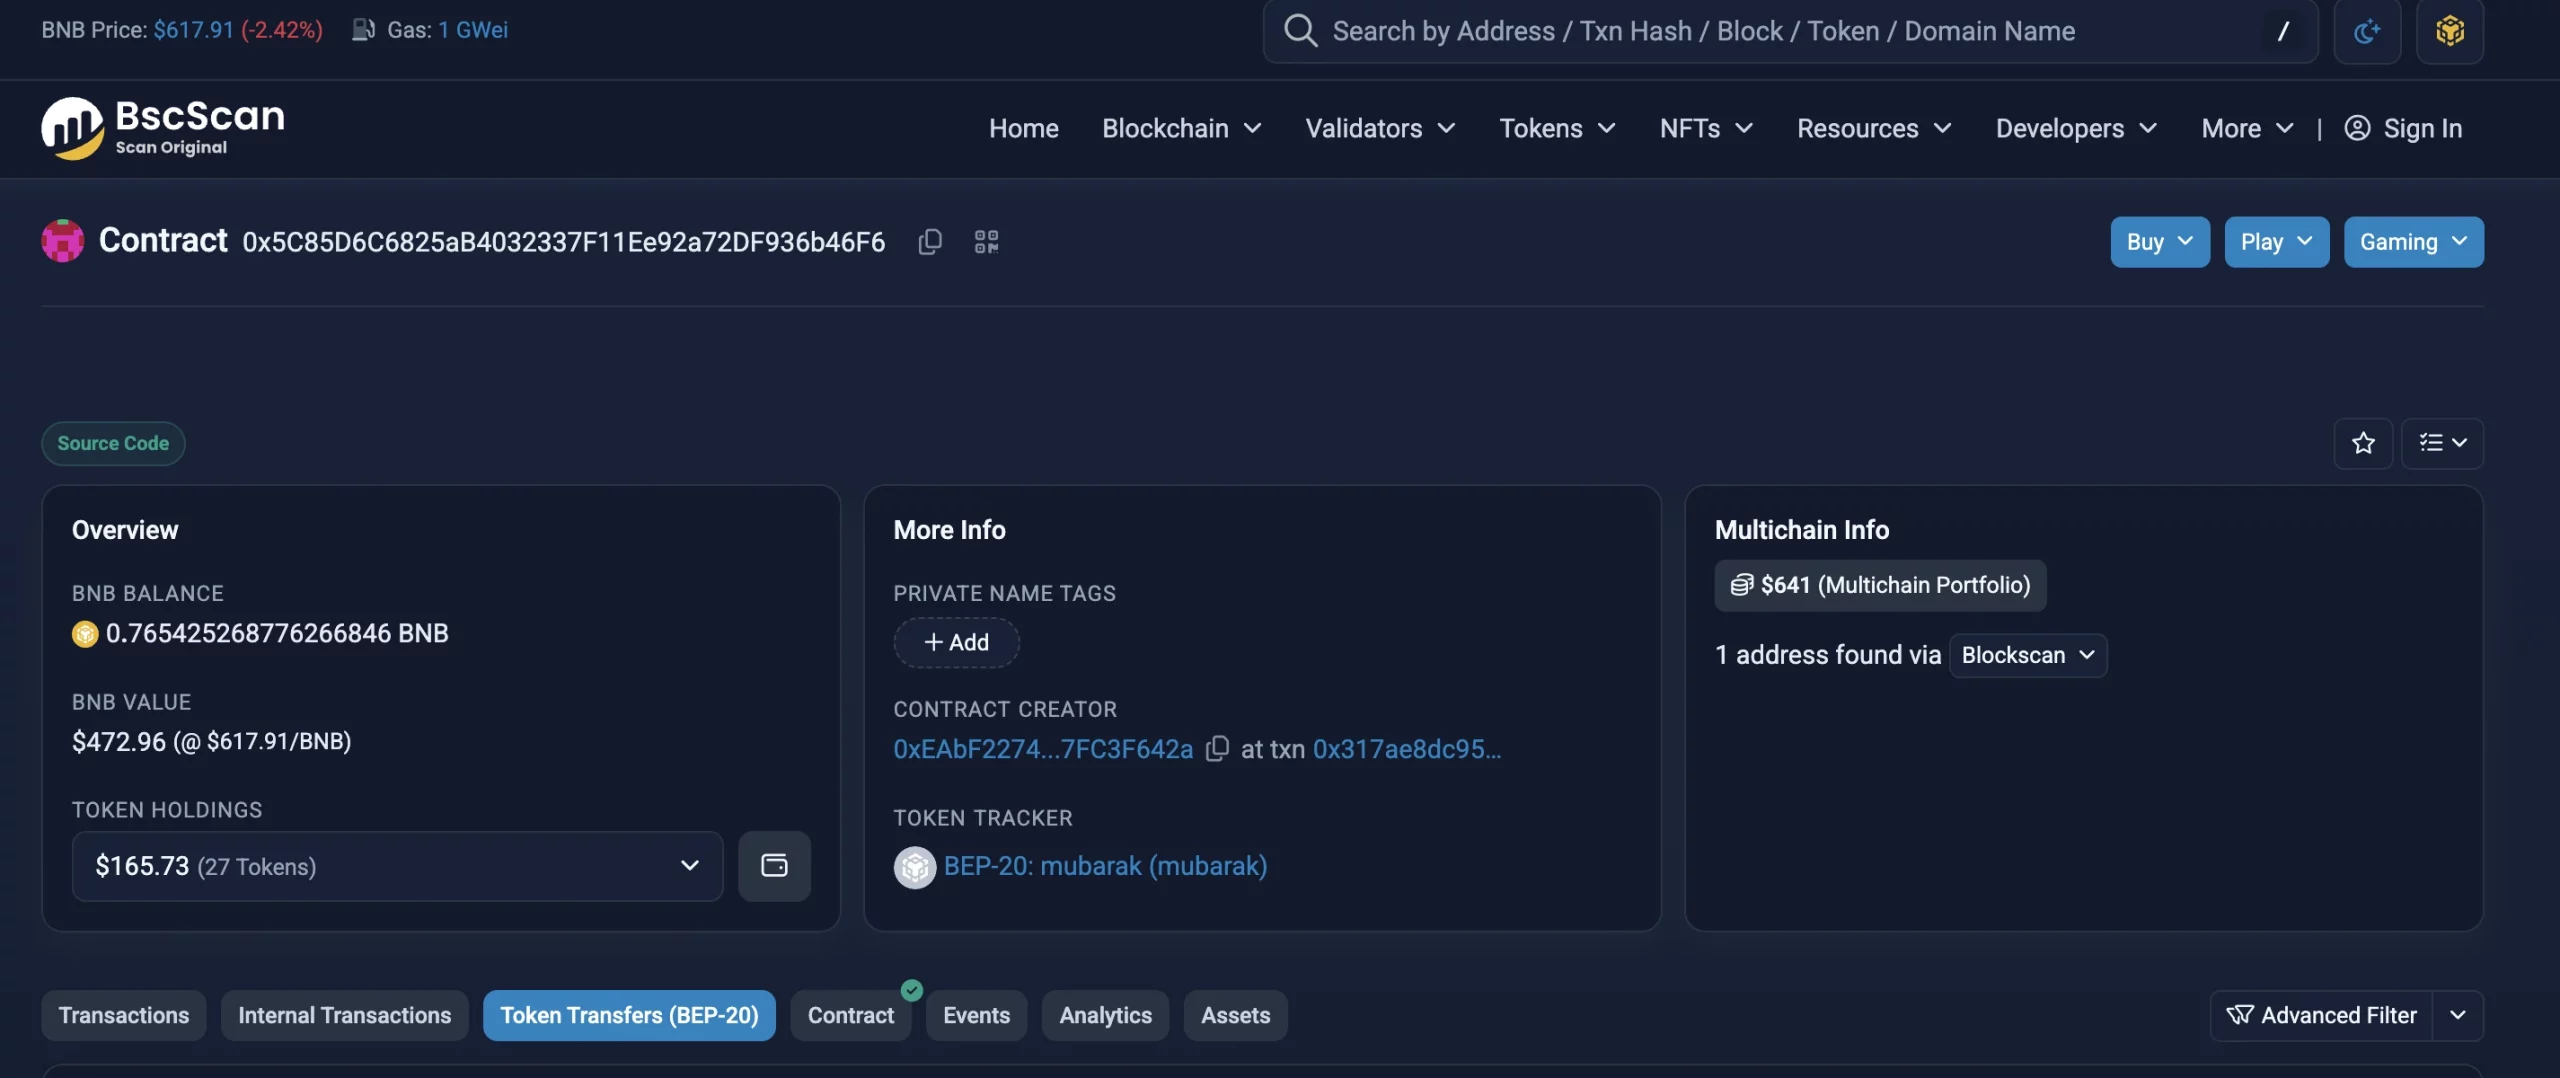Expand the Tokens menu
This screenshot has width=2560, height=1078.
coord(1557,128)
